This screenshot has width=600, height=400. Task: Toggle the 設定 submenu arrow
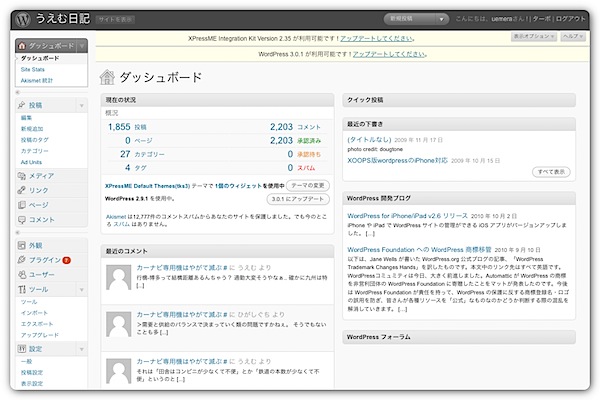82,349
